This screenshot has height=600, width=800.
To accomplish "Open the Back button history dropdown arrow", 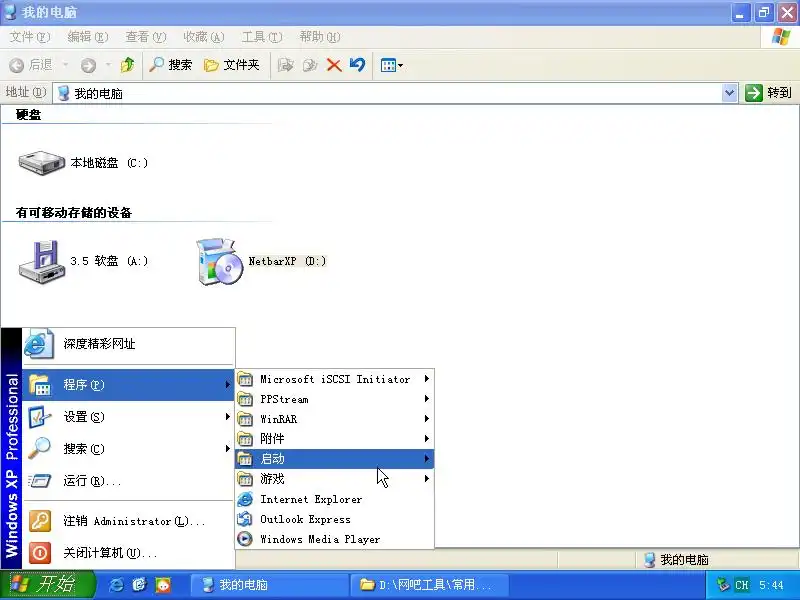I will click(65, 65).
